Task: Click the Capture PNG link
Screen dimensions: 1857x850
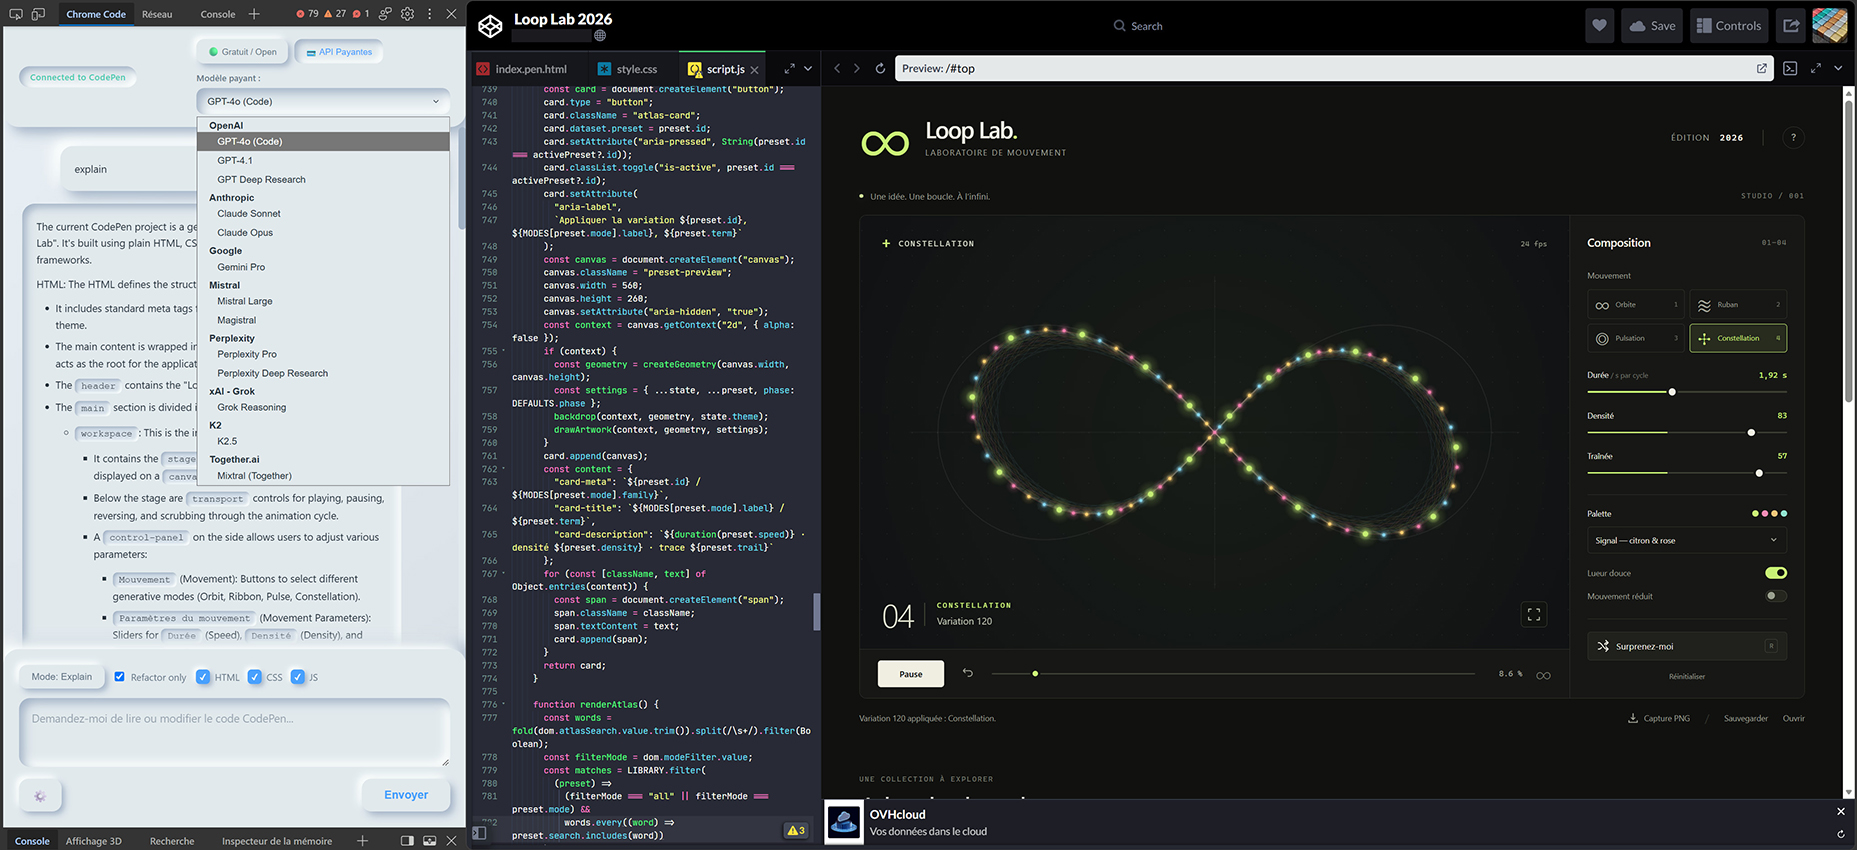Action: [1659, 718]
